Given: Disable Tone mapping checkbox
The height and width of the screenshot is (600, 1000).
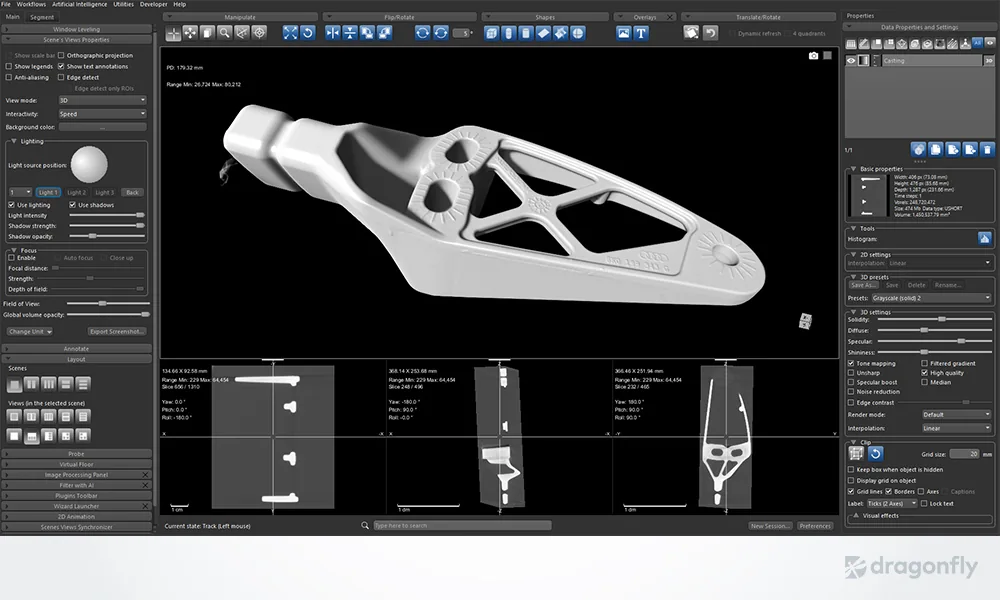Looking at the screenshot, I should pyautogui.click(x=851, y=363).
